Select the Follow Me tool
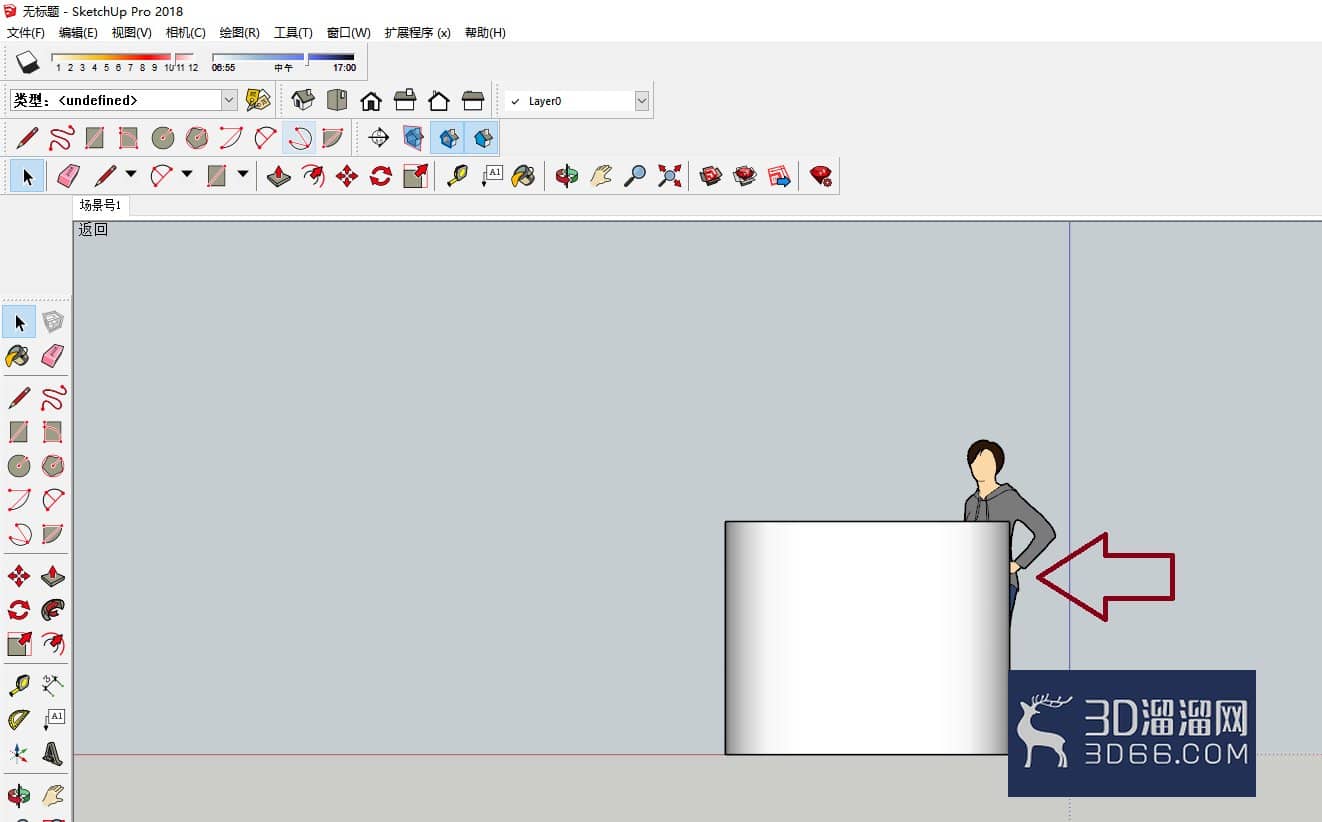1322x822 pixels. tap(53, 609)
